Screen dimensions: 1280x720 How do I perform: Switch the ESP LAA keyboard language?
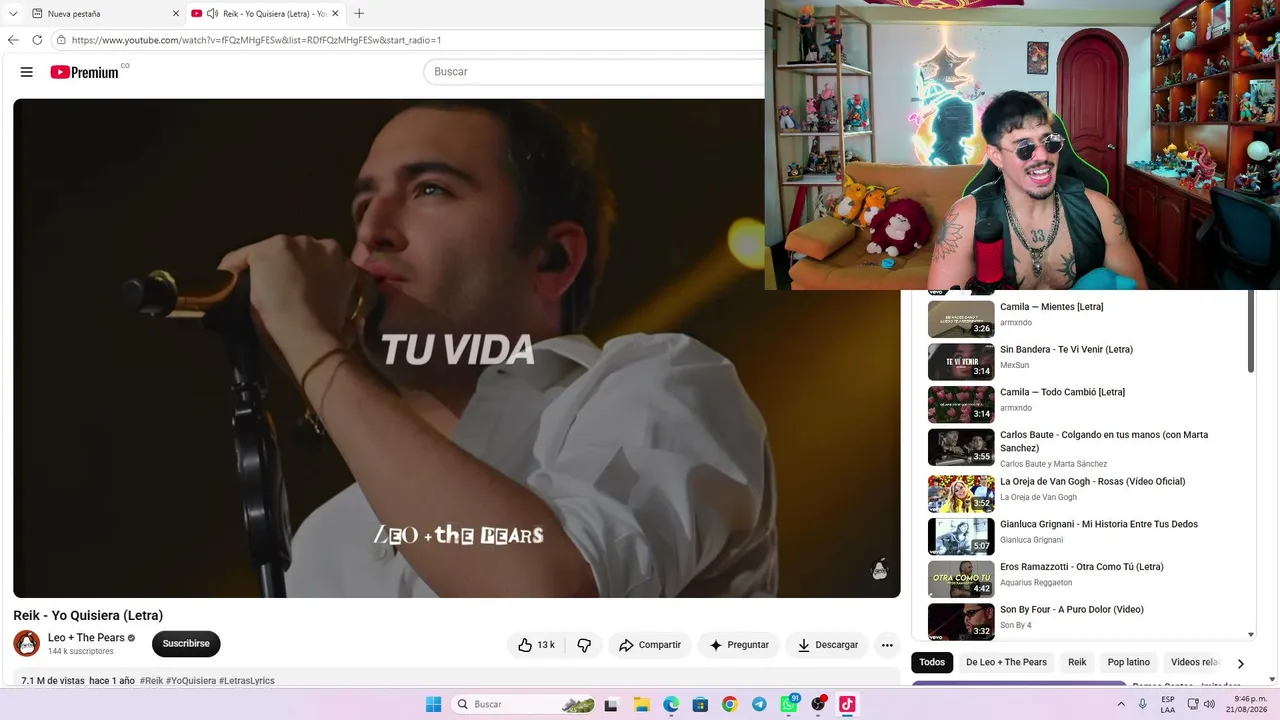pyautogui.click(x=1168, y=704)
